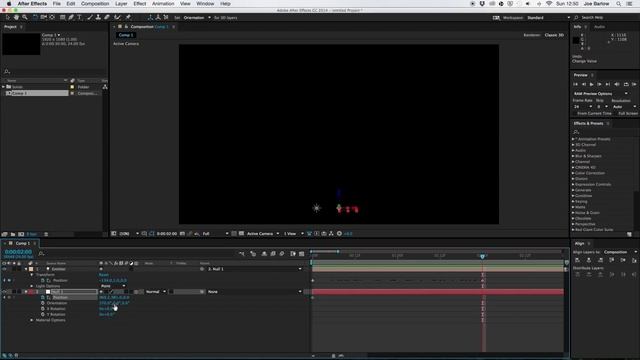
Task: Open the Composition menu
Action: pyautogui.click(x=95, y=4)
